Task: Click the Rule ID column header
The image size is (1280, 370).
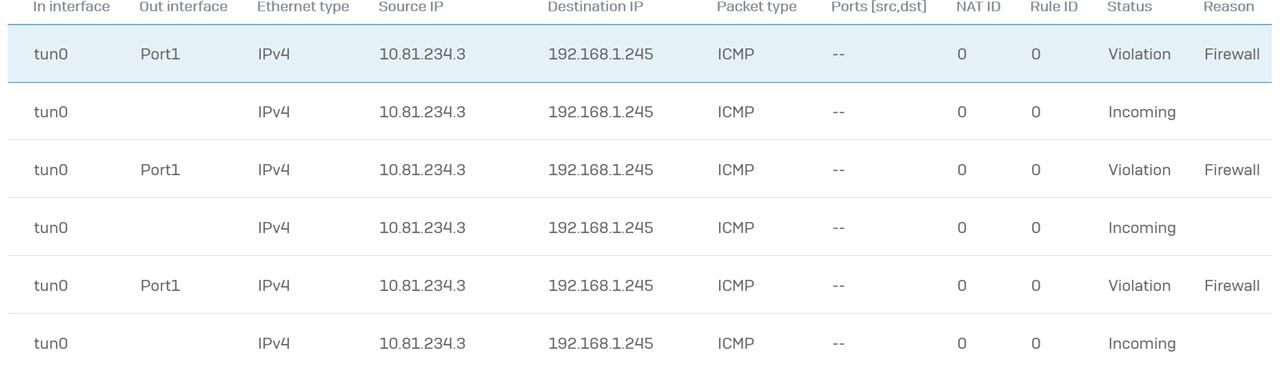Action: pyautogui.click(x=1054, y=7)
